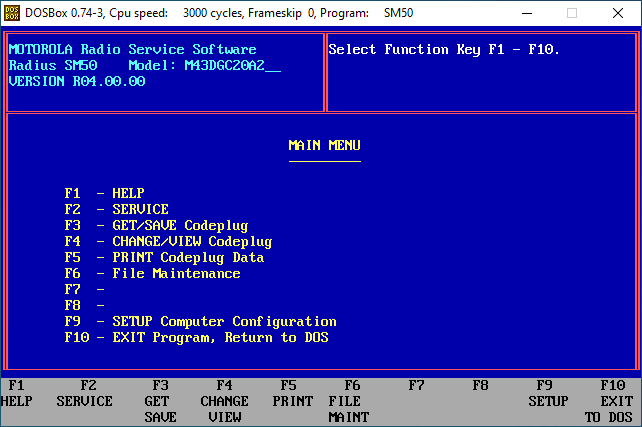Minimize the DOSBox window

[527, 13]
